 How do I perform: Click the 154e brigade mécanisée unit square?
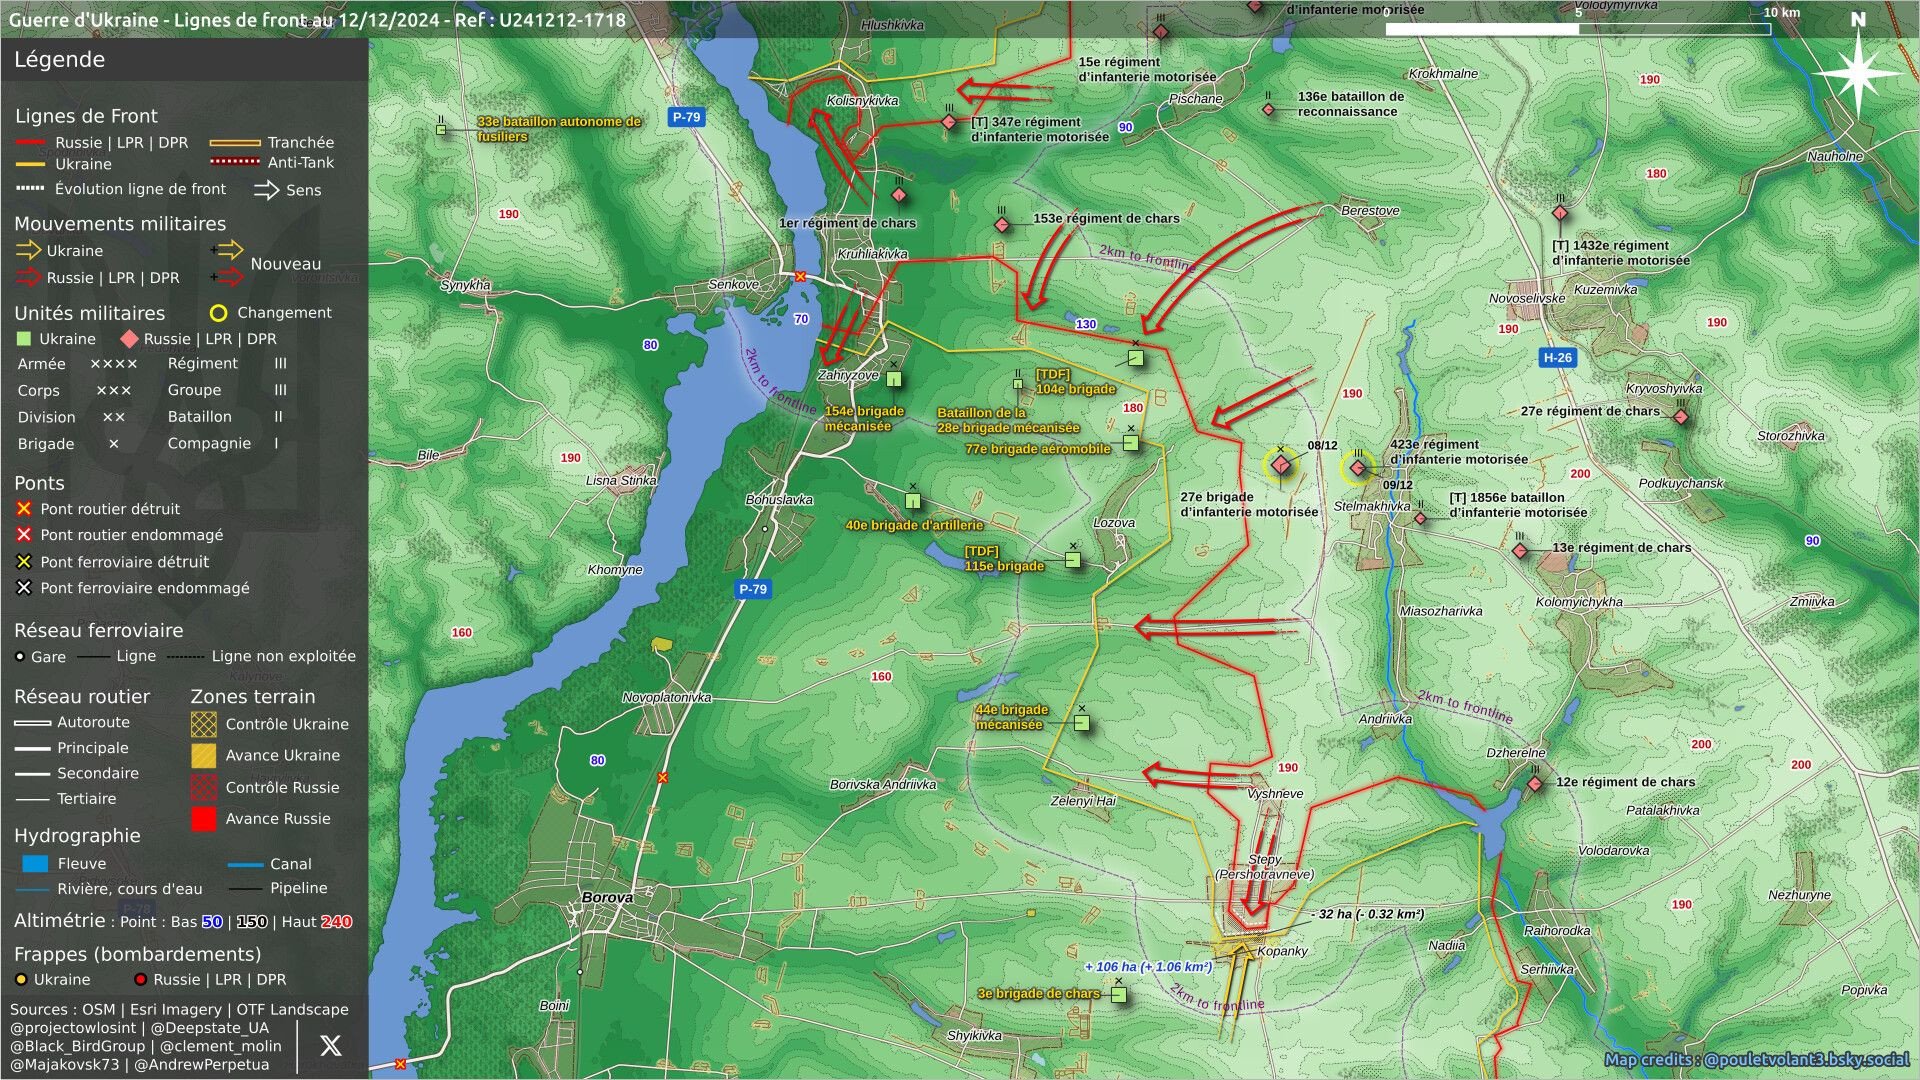tap(894, 379)
